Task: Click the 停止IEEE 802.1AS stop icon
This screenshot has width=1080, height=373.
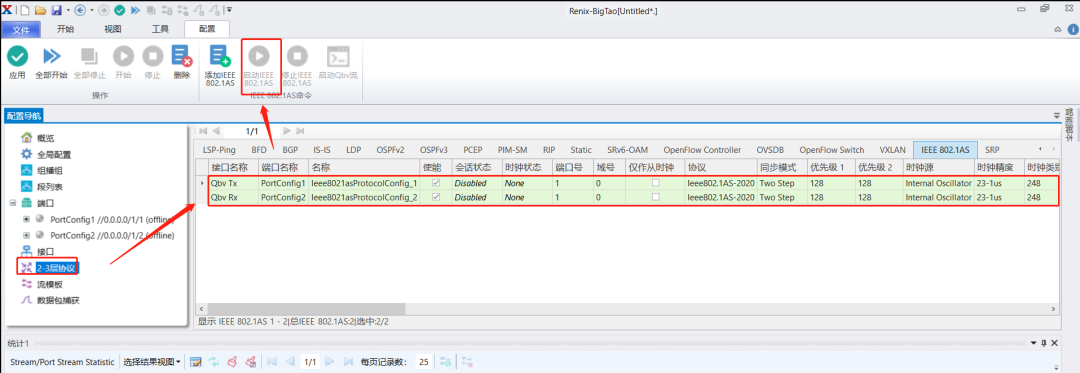Action: click(298, 56)
